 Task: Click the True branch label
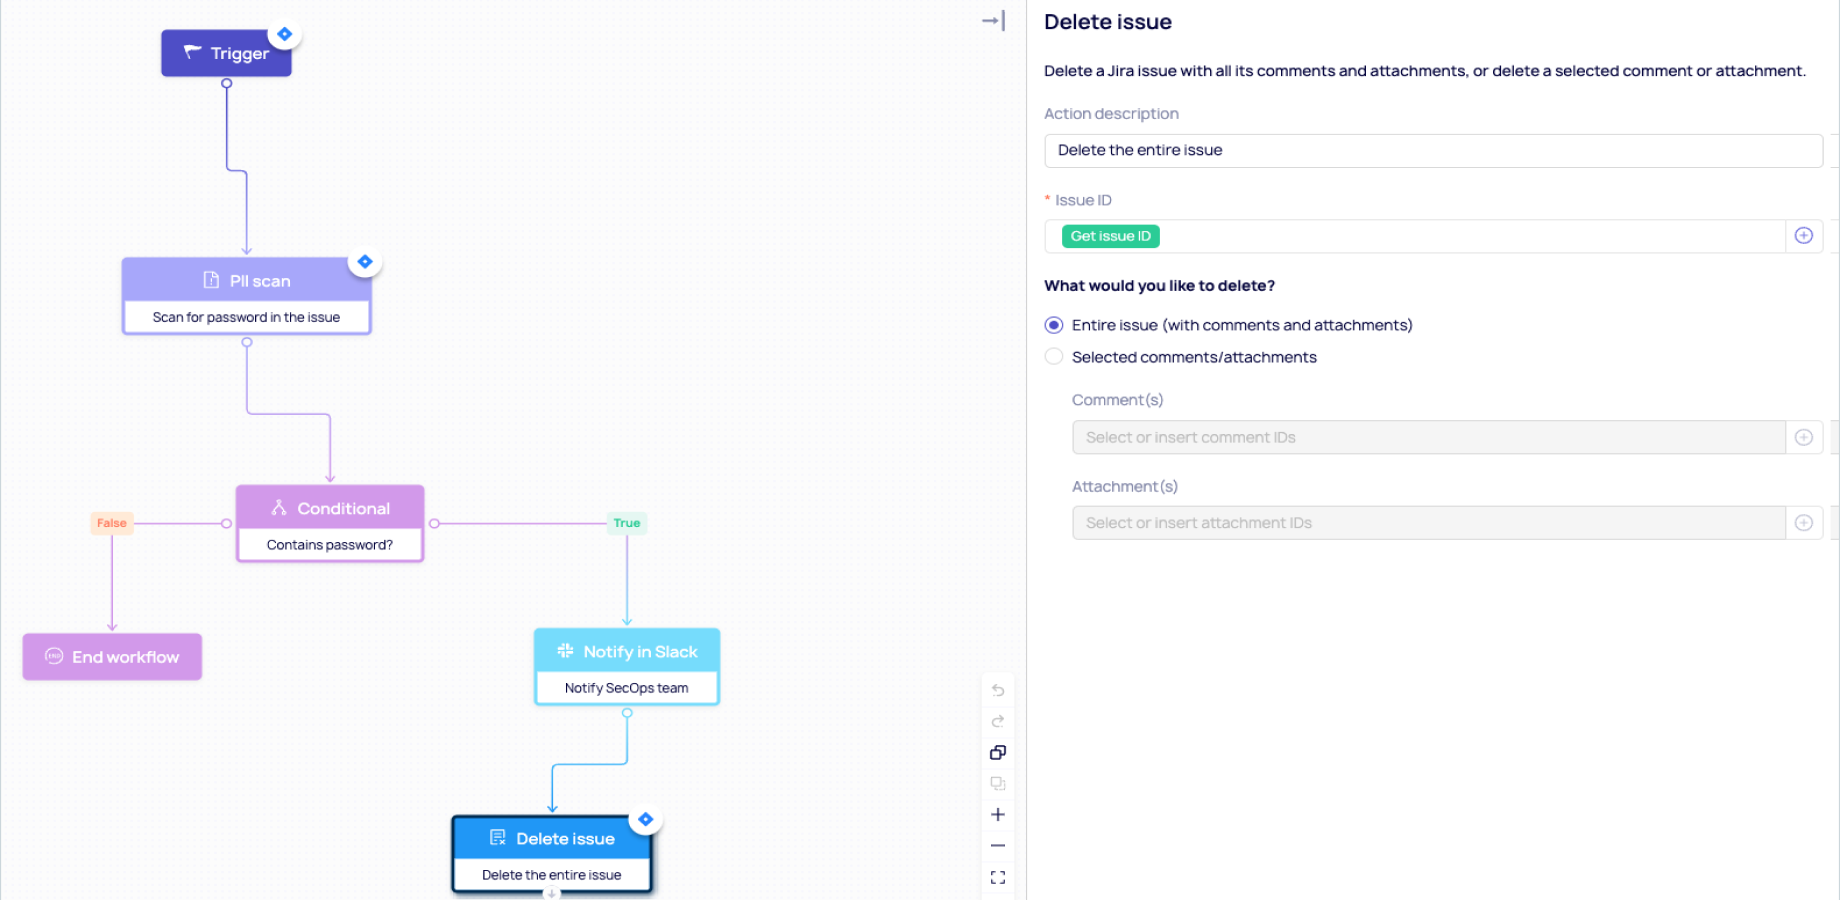pos(627,523)
